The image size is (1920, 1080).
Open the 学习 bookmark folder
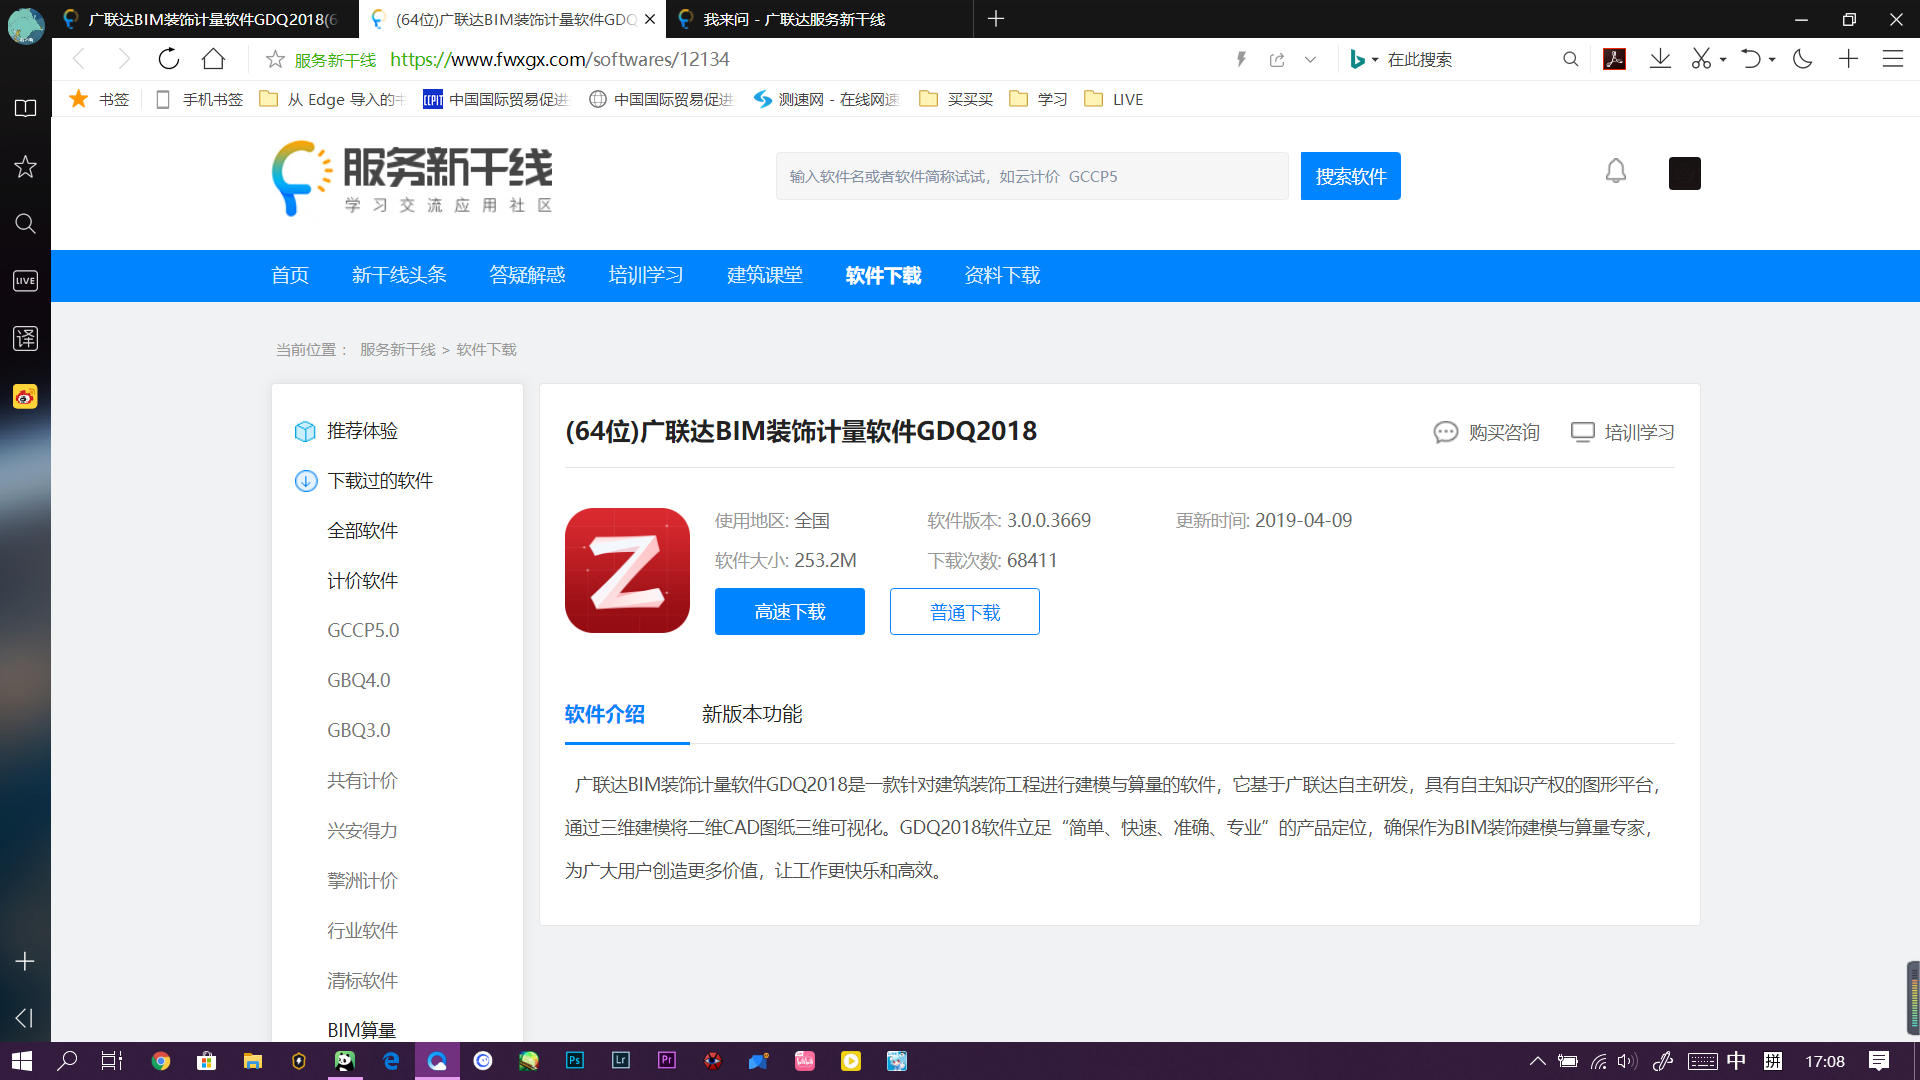tap(1038, 99)
